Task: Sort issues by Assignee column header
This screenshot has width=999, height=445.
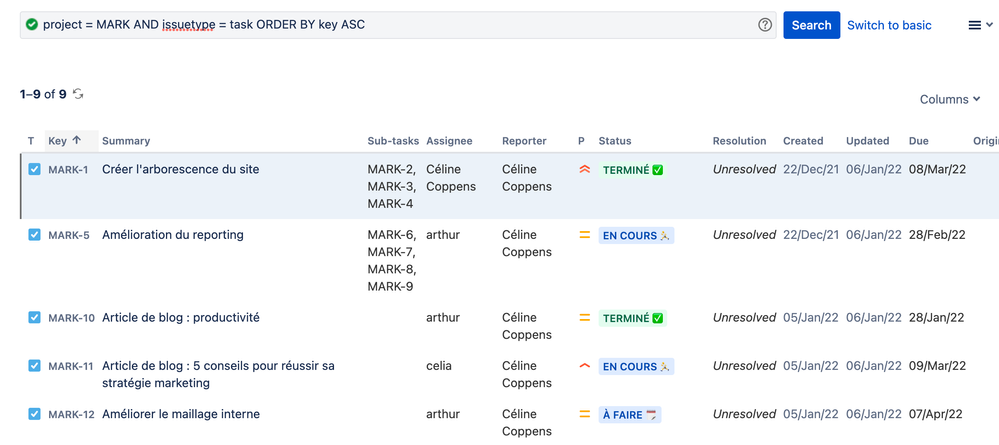Action: point(449,141)
